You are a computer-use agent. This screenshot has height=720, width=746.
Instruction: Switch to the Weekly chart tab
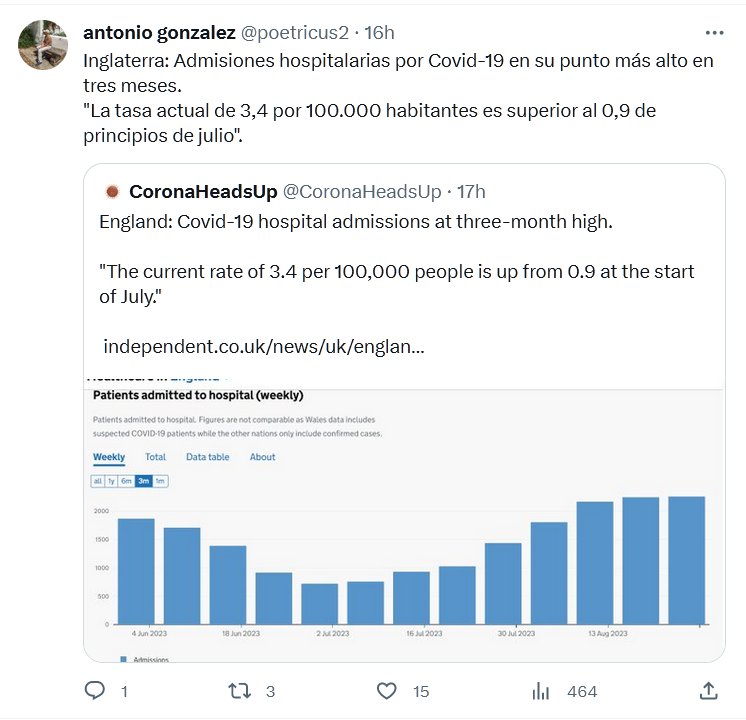click(x=109, y=457)
